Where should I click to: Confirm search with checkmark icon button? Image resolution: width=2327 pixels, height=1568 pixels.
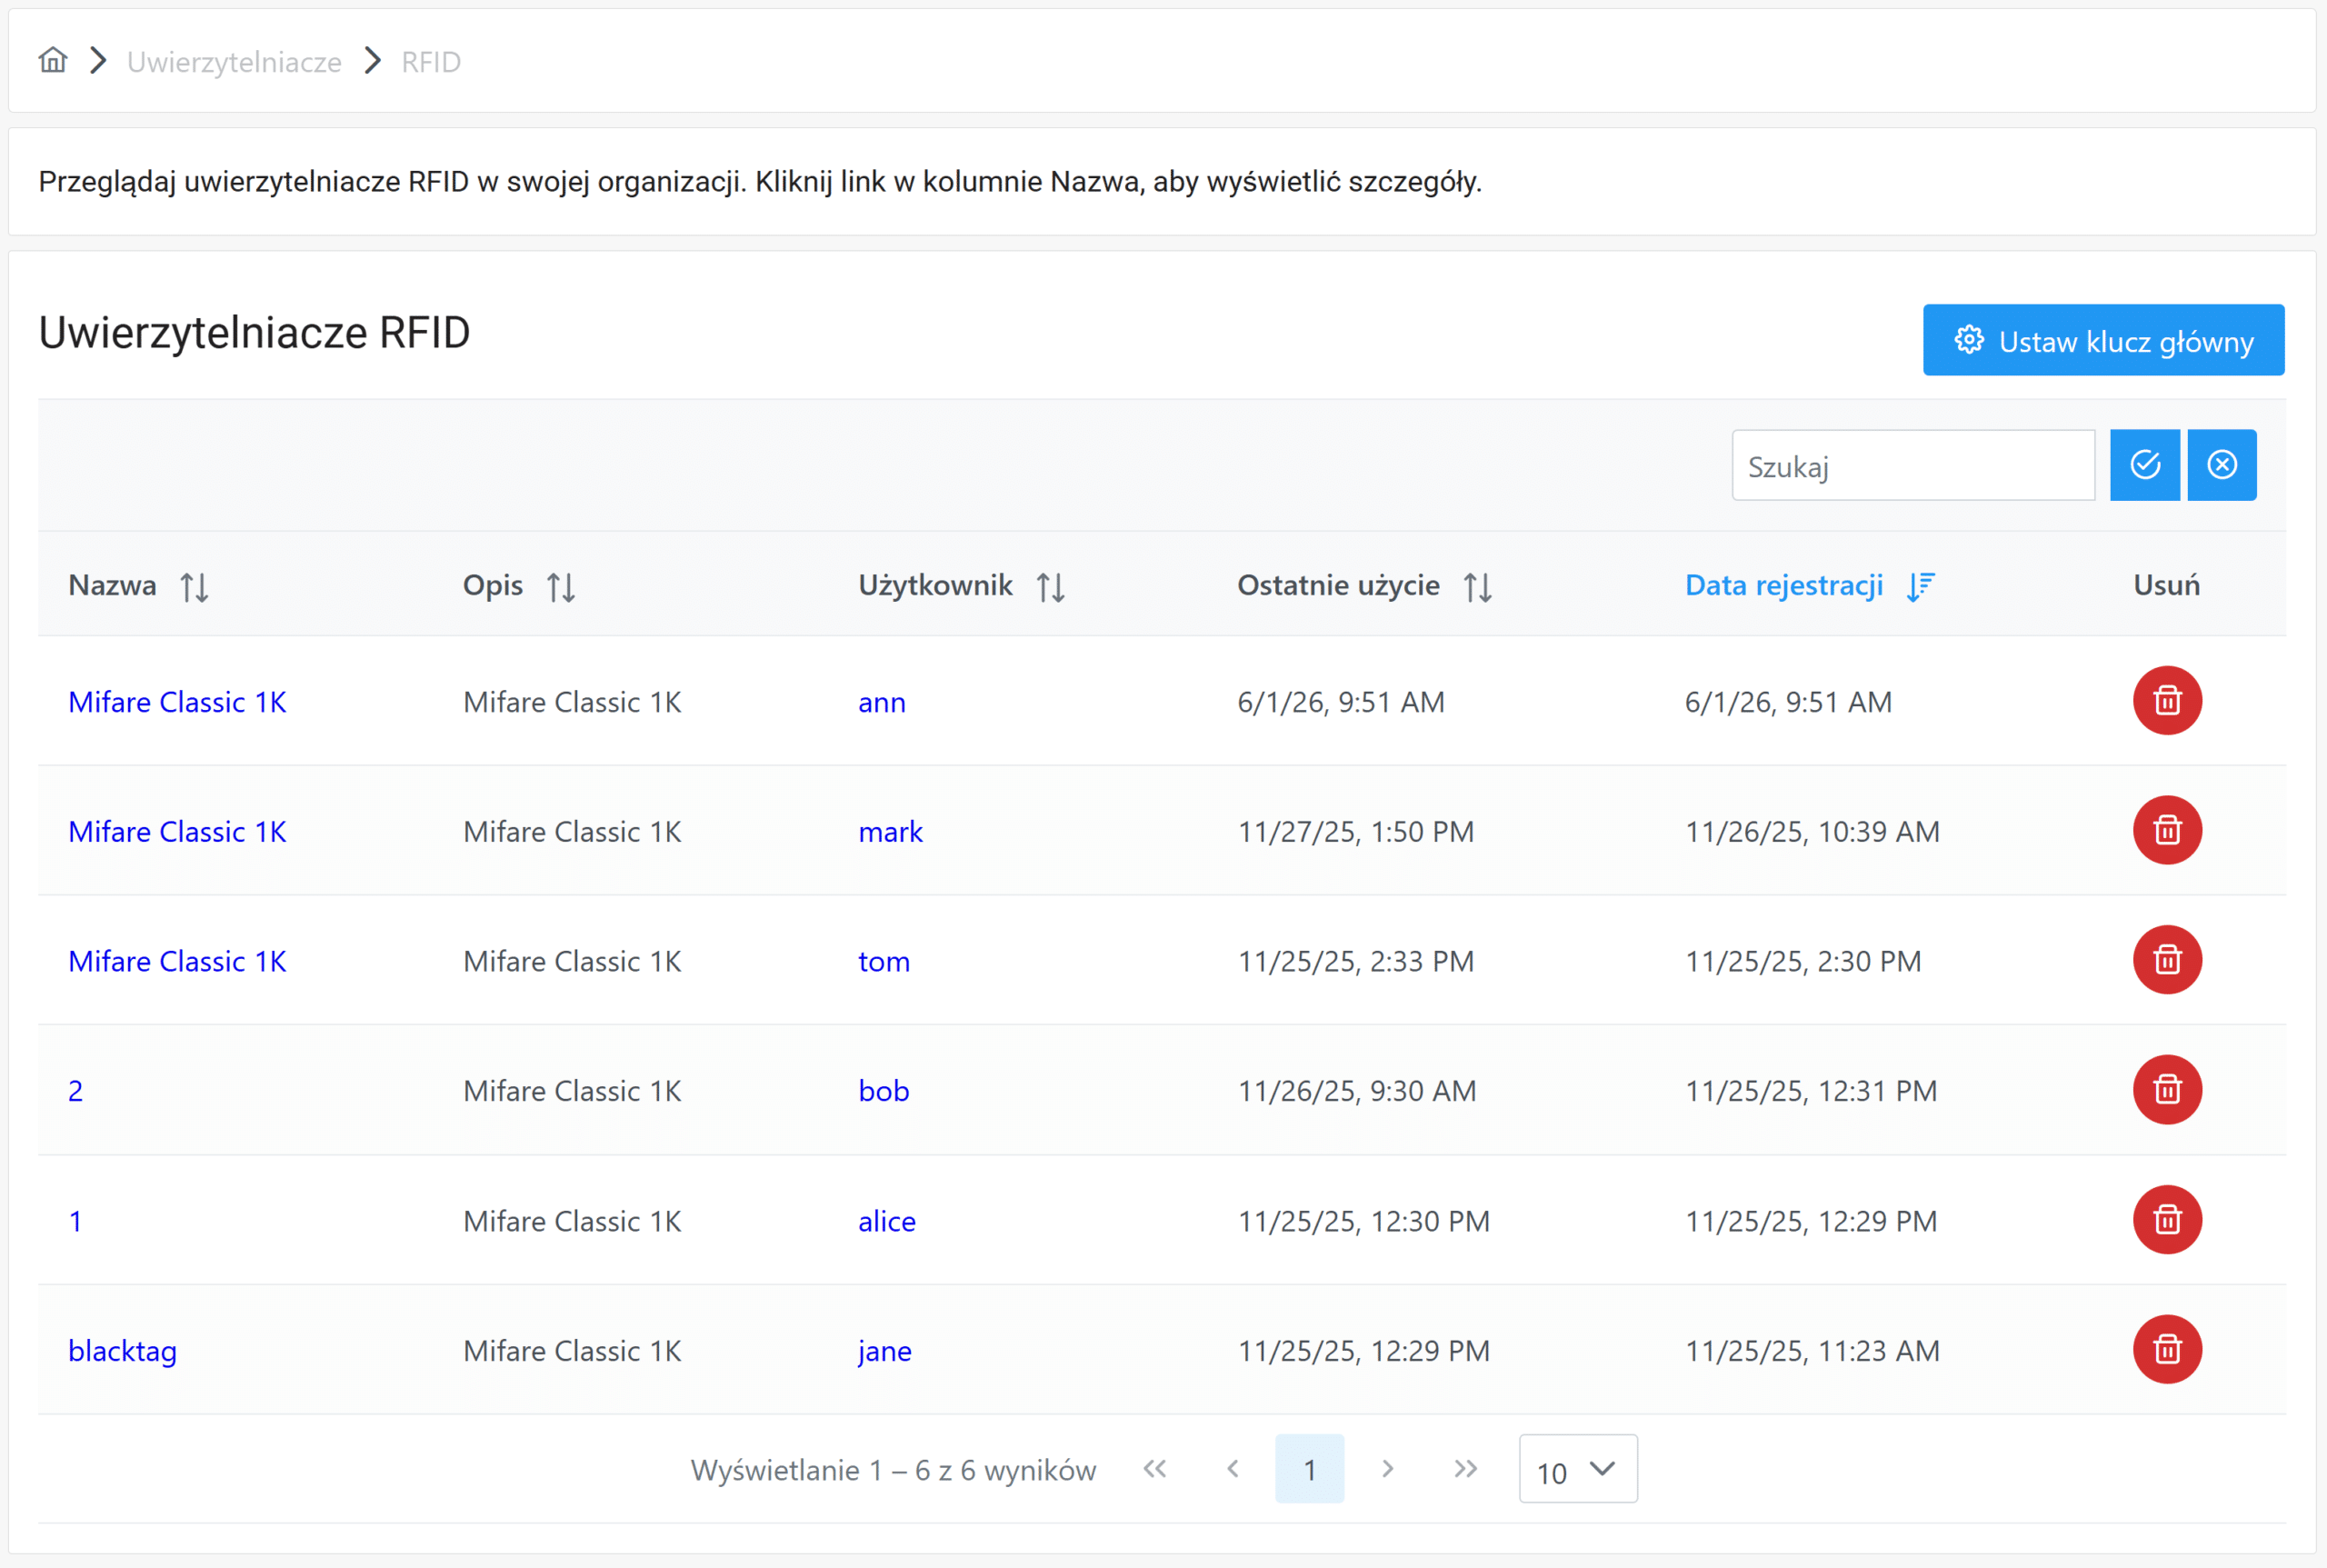pos(2144,465)
